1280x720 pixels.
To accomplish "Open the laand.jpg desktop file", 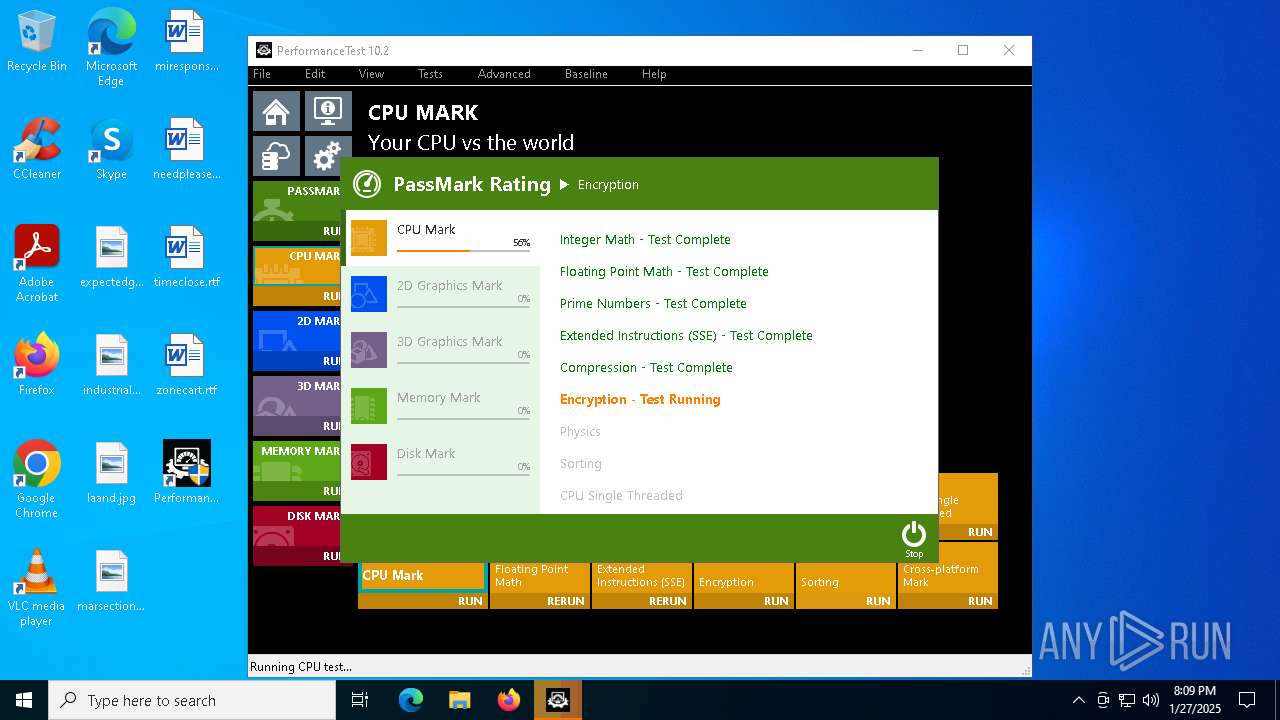I will [111, 473].
